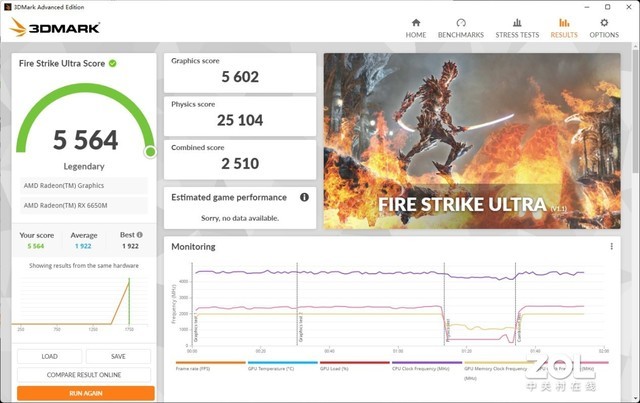Screen dimensions: 640x403
Task: Maximize the 3DMark window
Action: pyautogui.click(x=607, y=7)
